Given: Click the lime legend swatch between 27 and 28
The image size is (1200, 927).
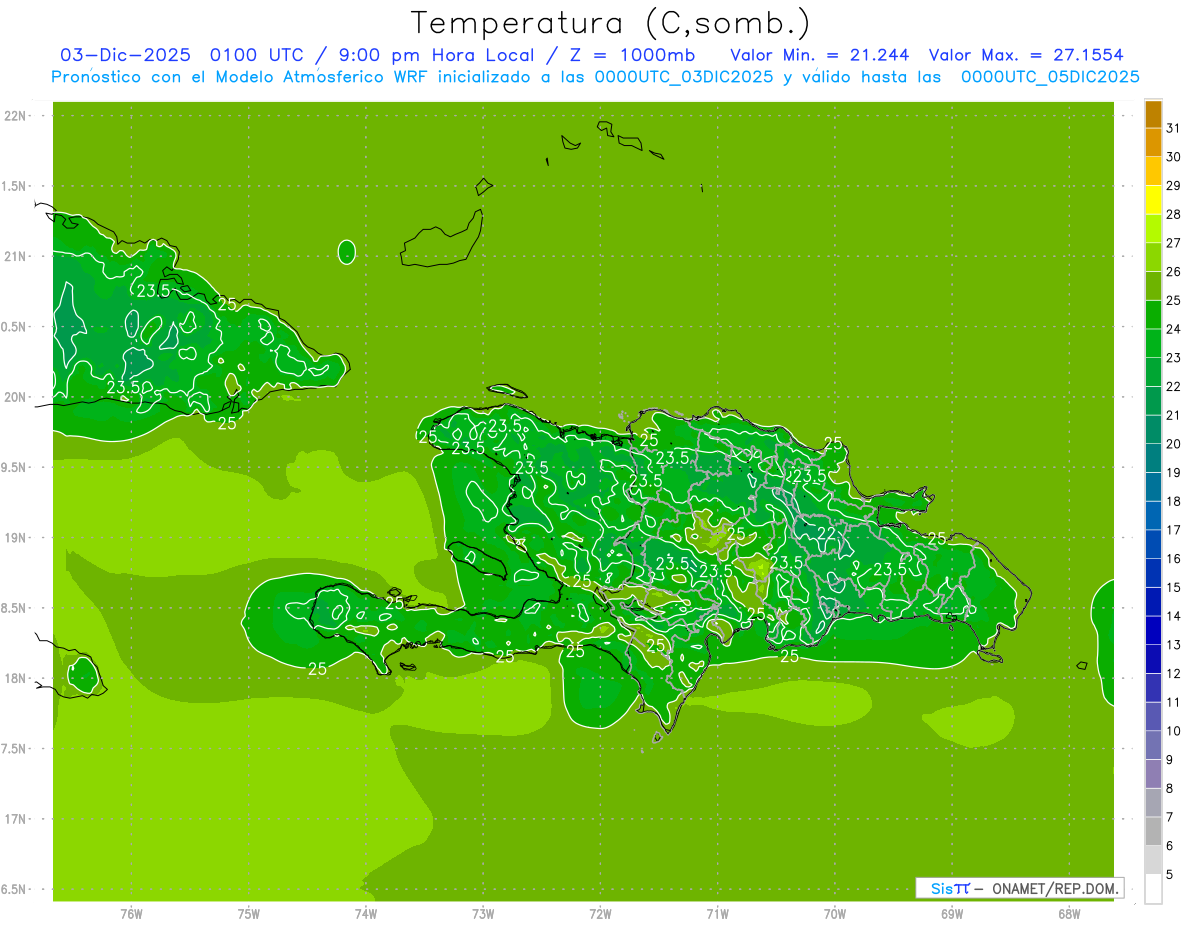Looking at the screenshot, I should click(1153, 229).
